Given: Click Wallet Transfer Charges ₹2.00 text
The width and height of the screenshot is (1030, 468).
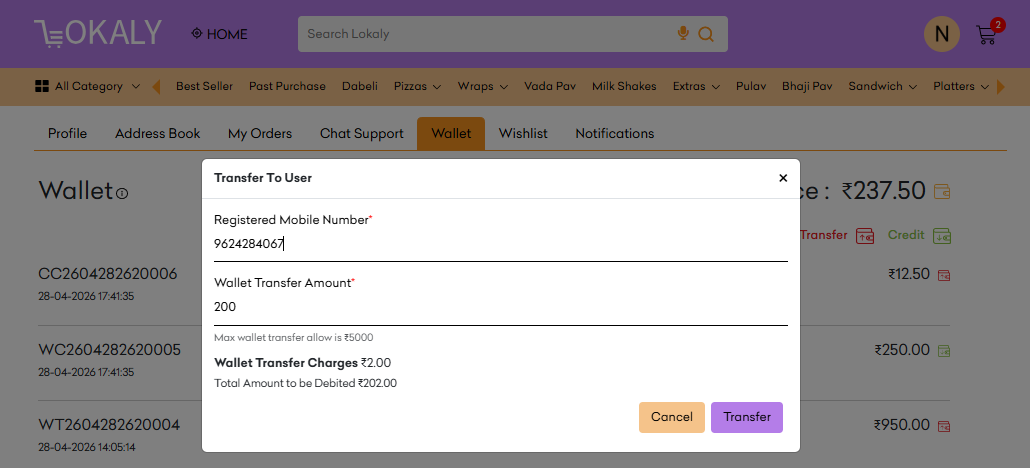Looking at the screenshot, I should (303, 363).
